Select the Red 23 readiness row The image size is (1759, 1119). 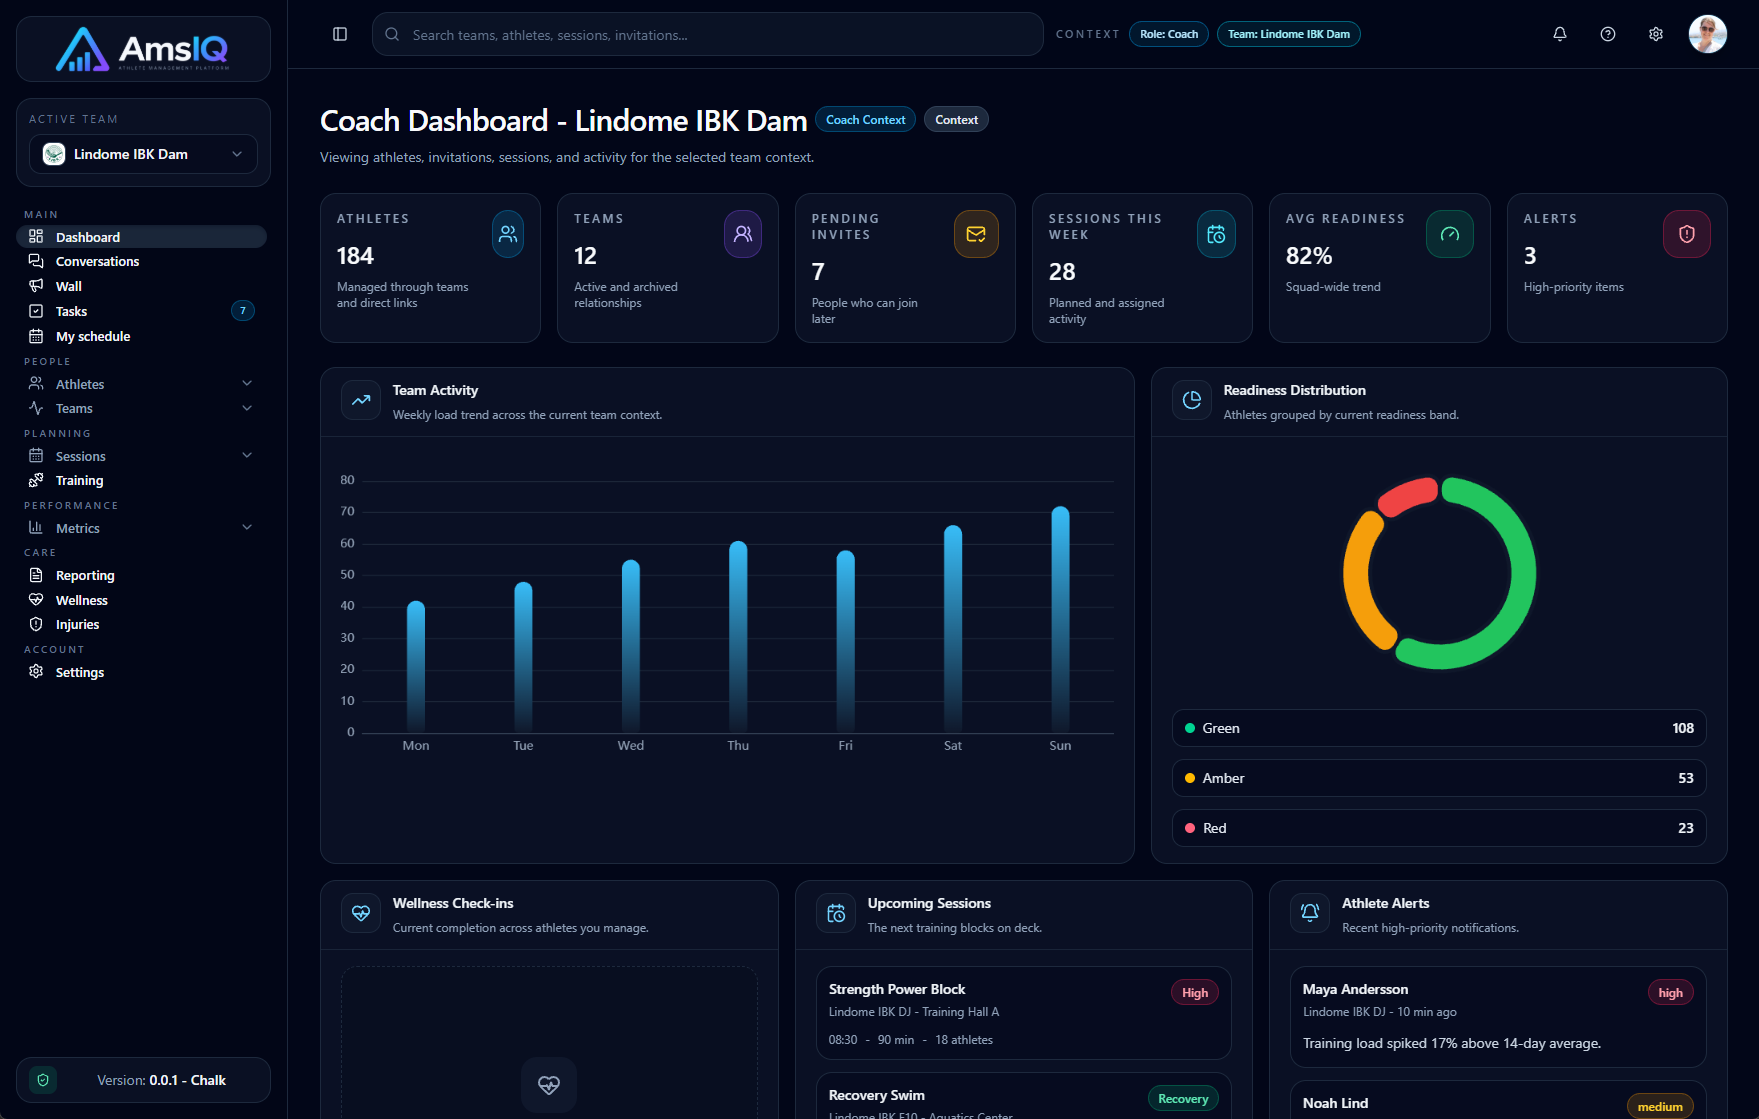click(x=1439, y=828)
